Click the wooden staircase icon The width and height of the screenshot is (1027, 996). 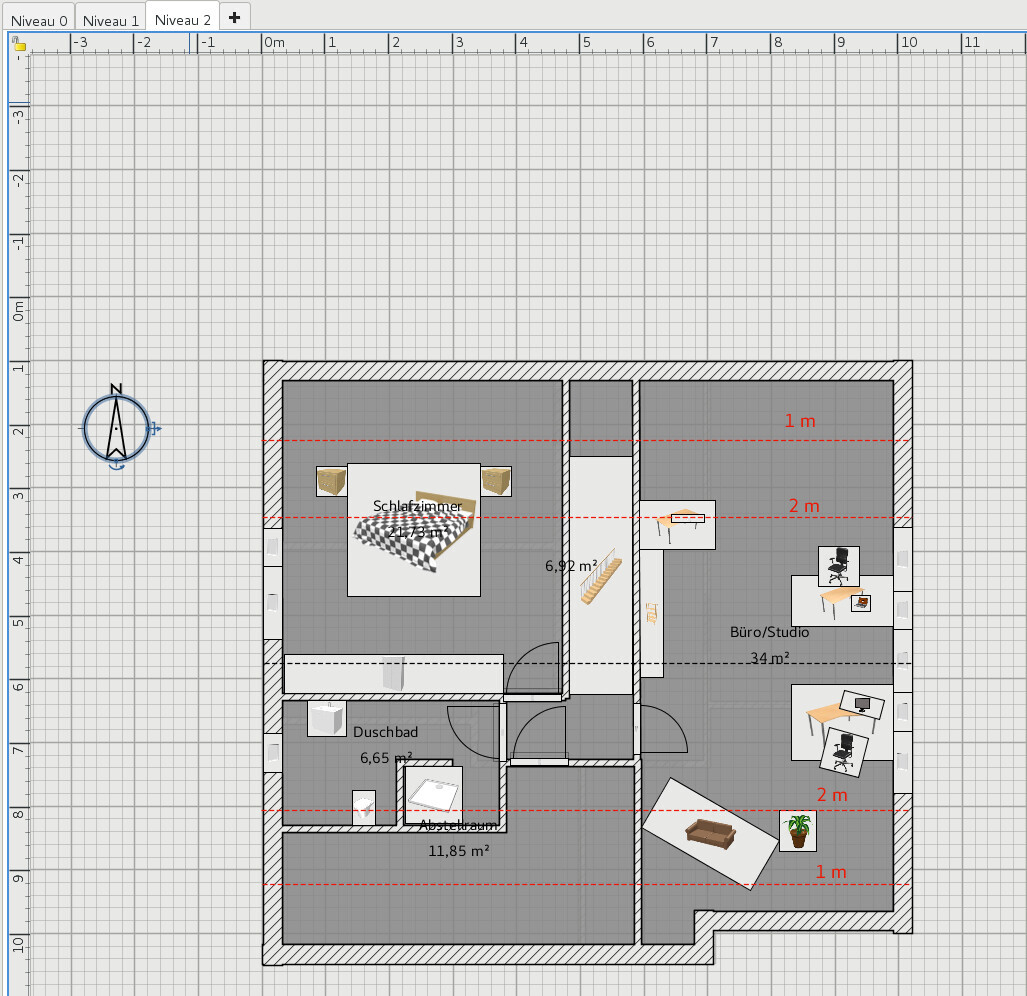point(601,582)
